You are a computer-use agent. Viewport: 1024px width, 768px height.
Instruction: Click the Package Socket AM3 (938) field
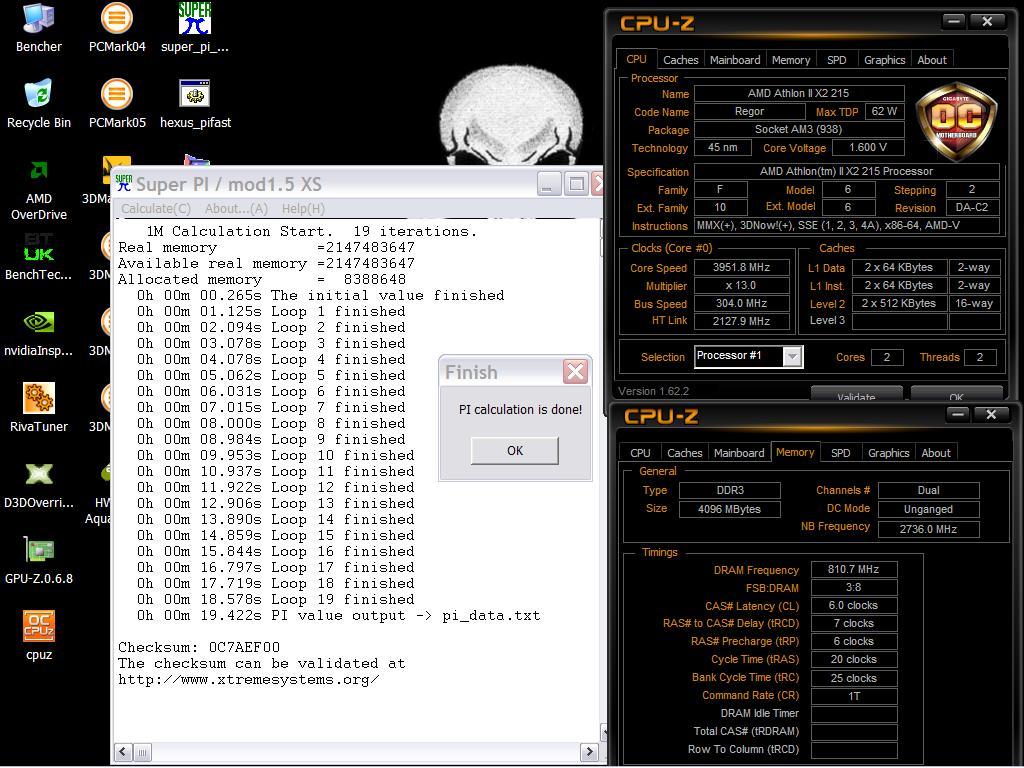point(799,129)
